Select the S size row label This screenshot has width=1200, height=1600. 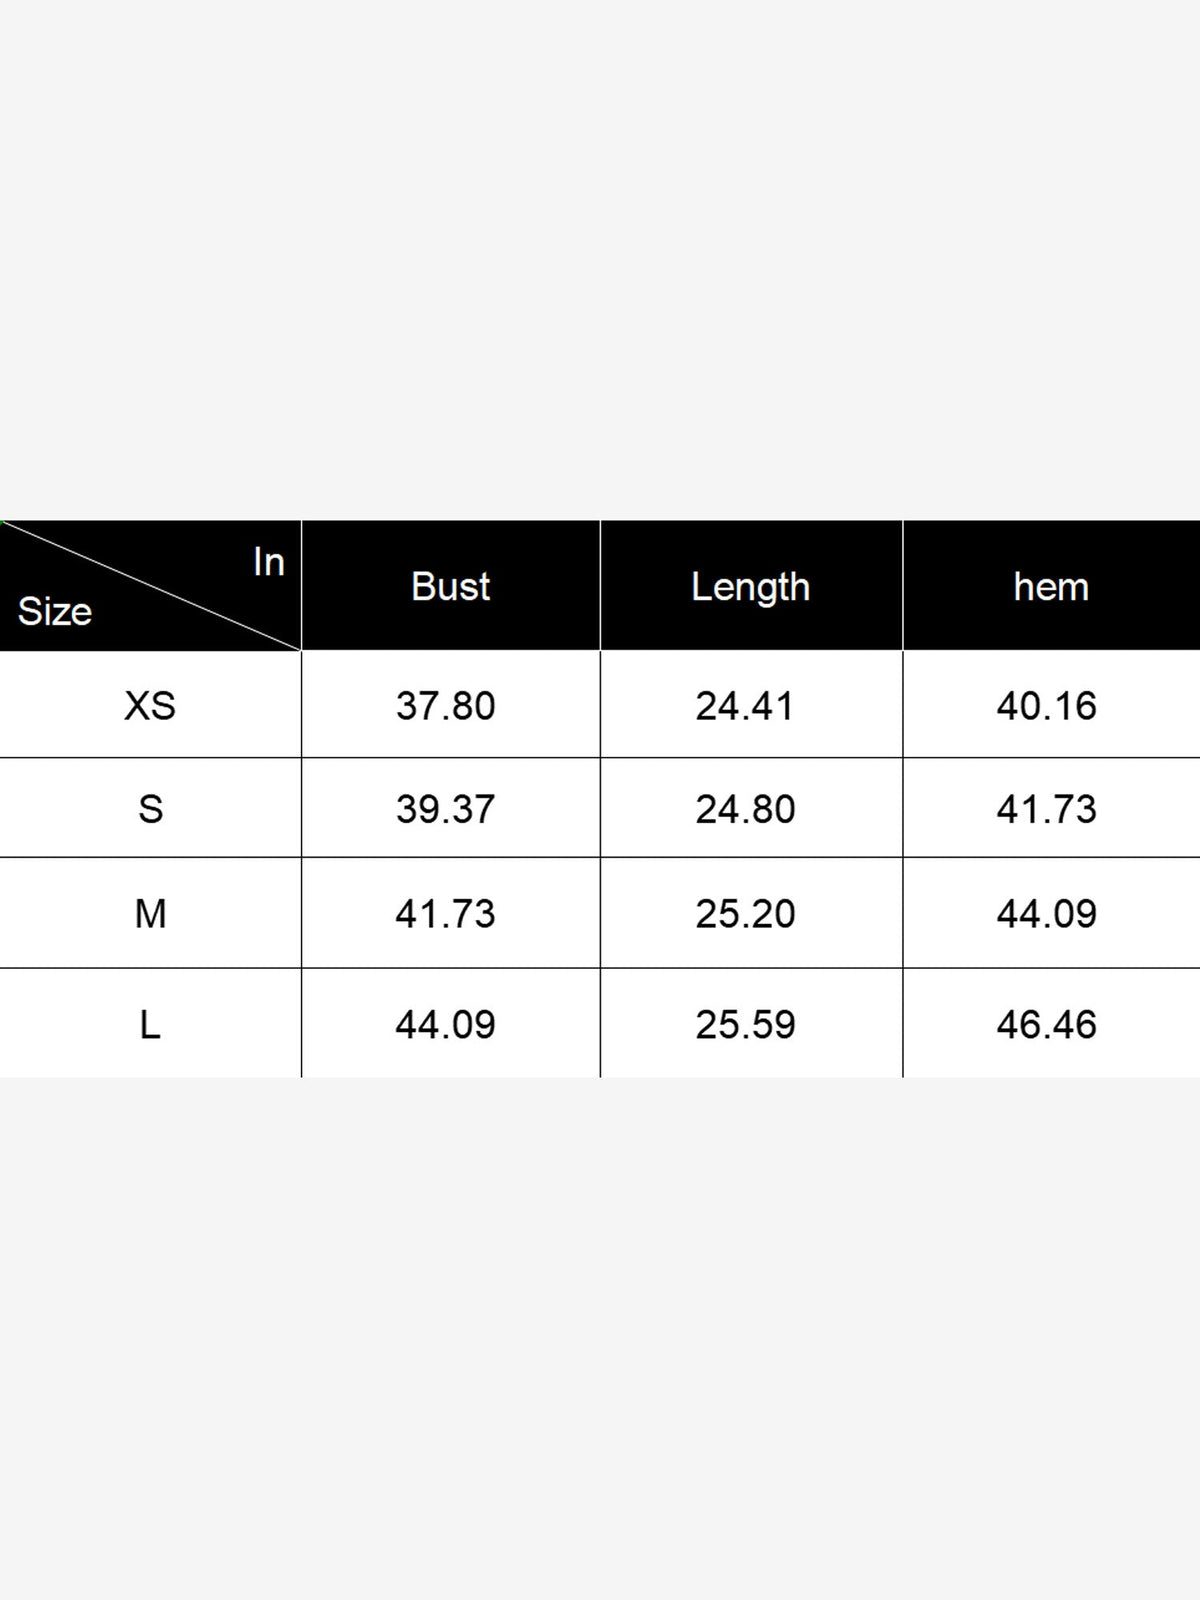point(150,809)
